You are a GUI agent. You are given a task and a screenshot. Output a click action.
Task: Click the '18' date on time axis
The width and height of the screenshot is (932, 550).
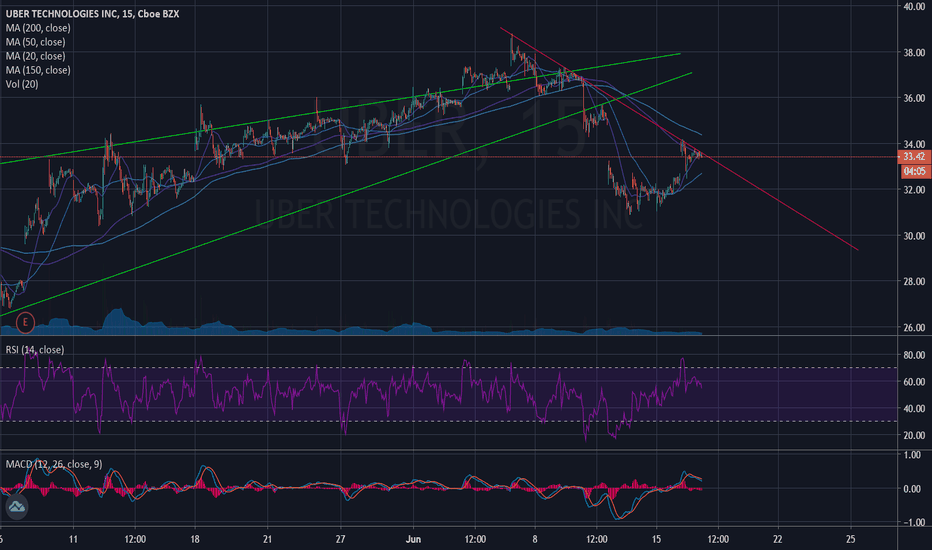coord(195,539)
